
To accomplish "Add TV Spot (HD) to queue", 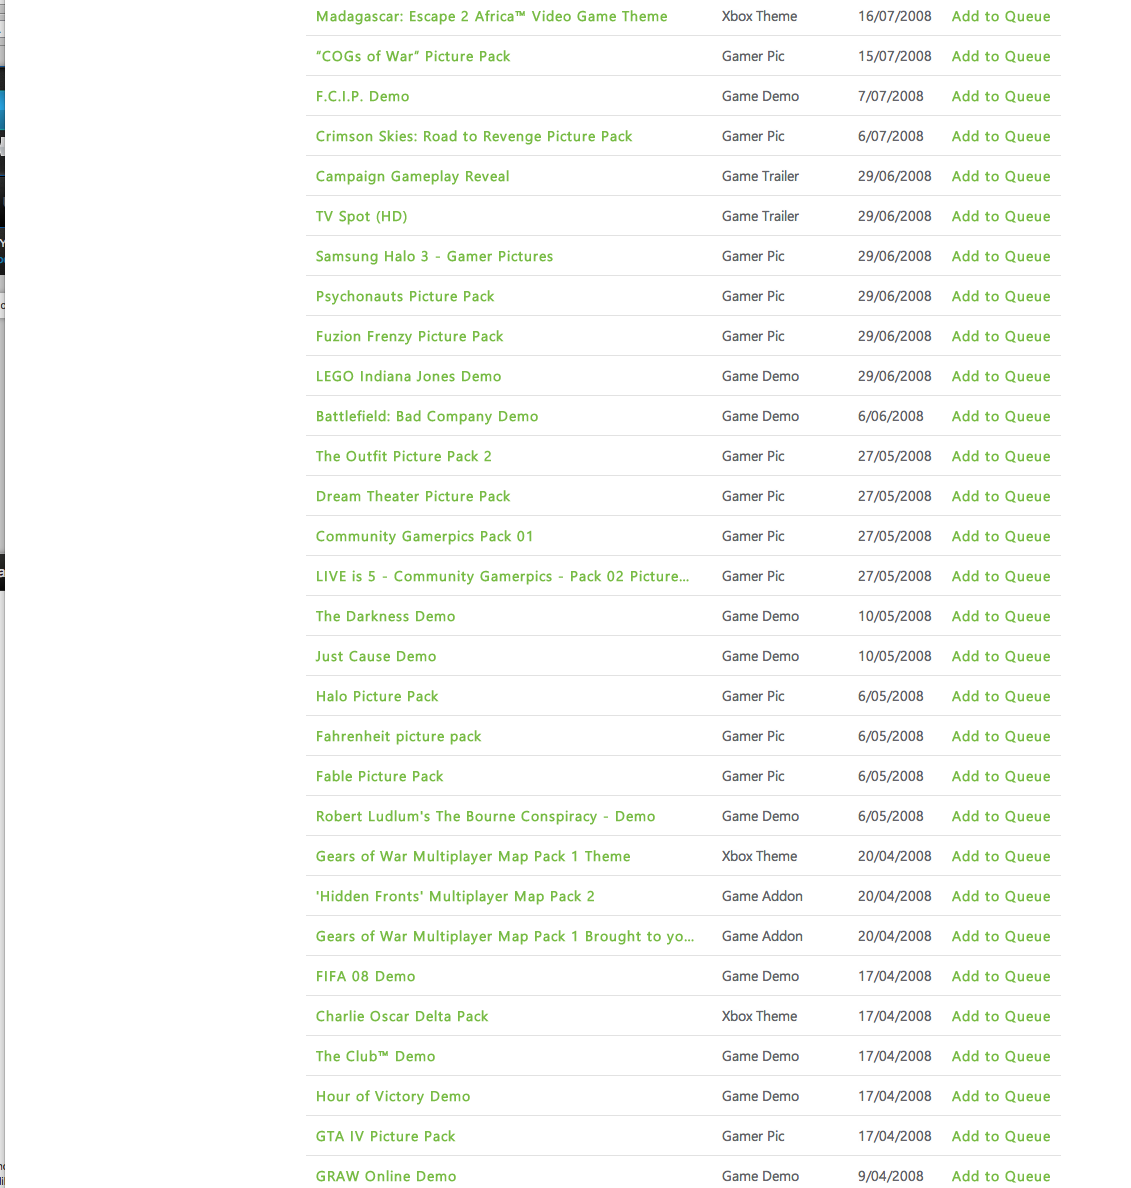I will tap(1001, 217).
